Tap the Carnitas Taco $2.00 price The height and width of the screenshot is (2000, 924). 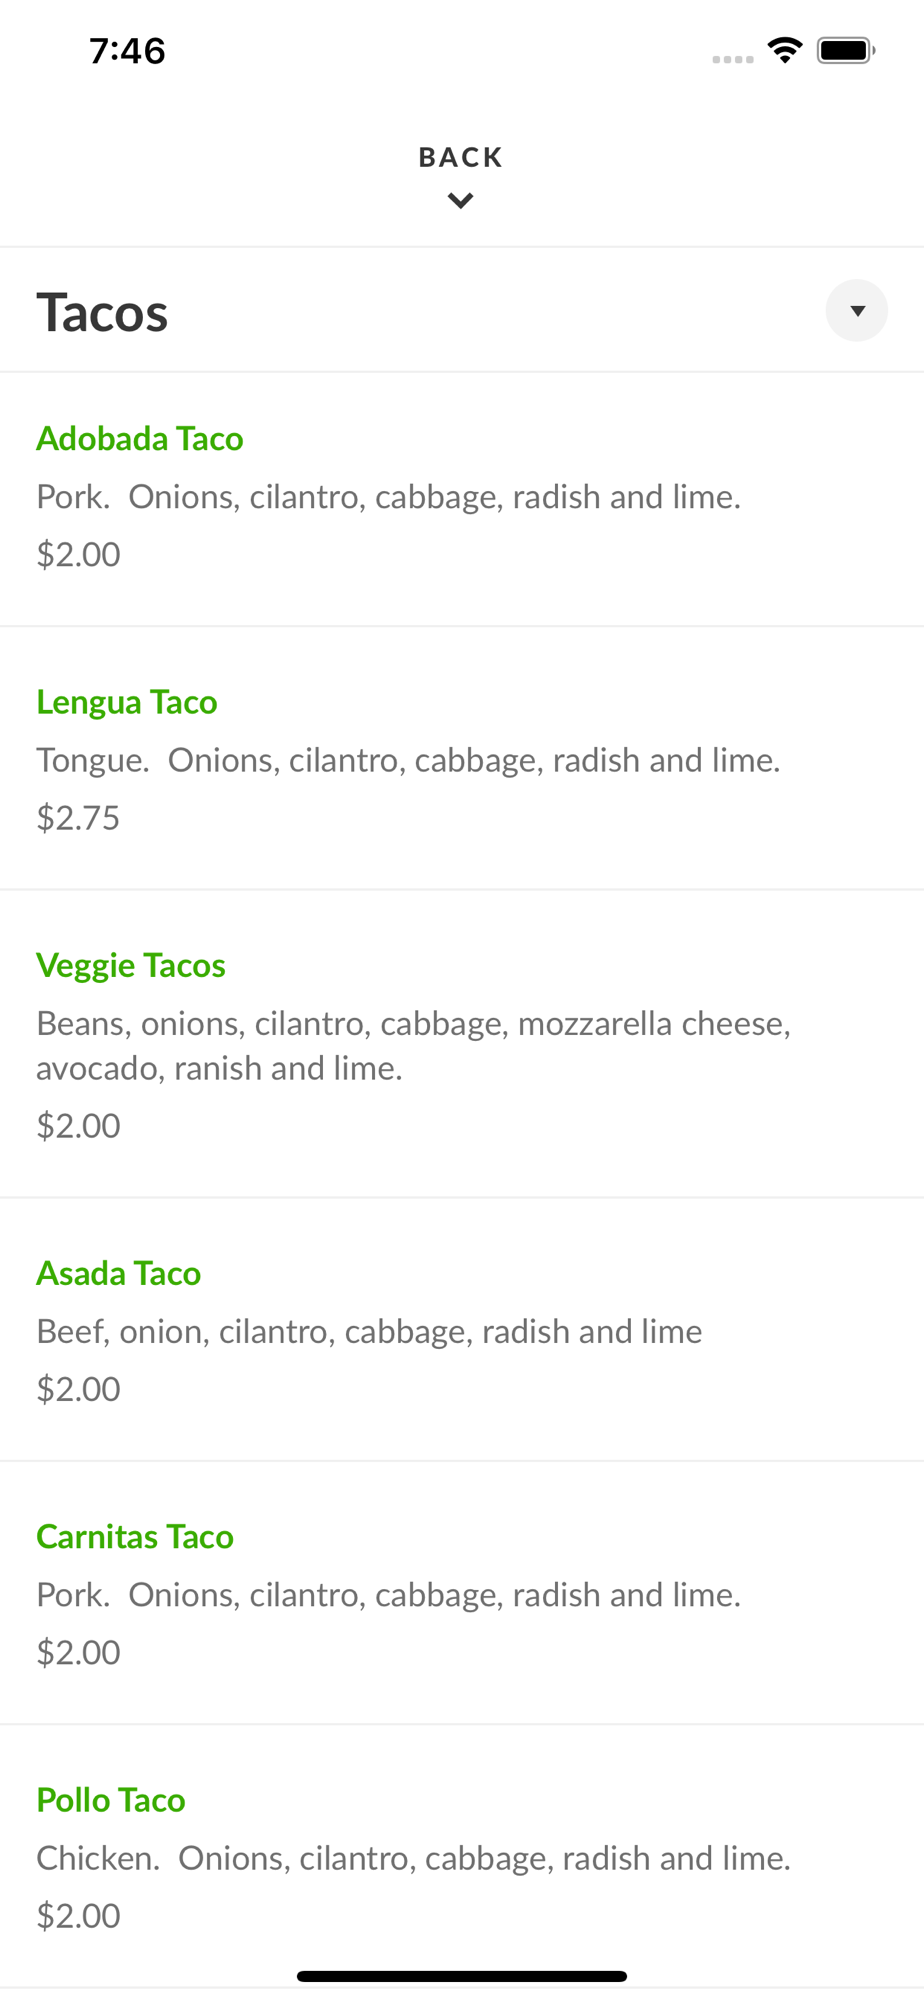pos(78,1652)
